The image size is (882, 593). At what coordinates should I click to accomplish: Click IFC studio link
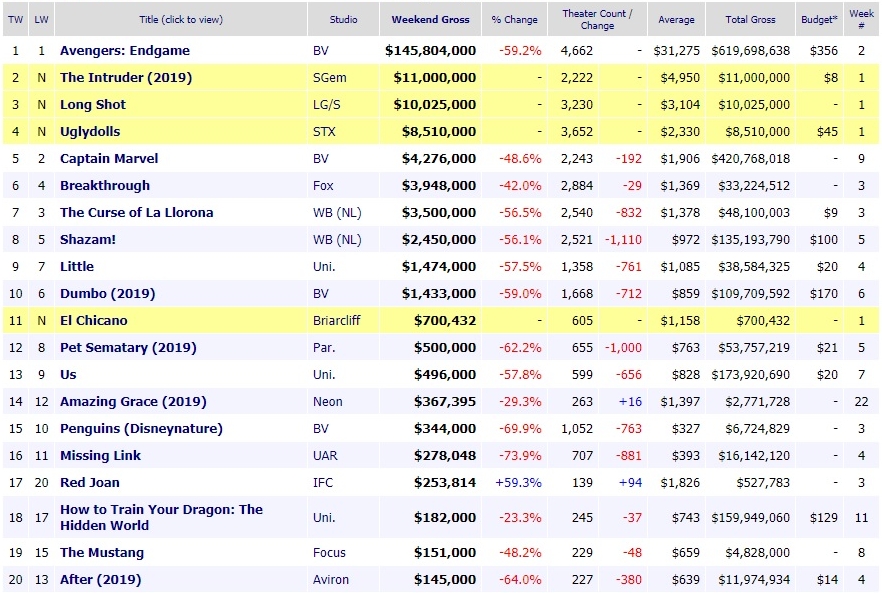click(323, 483)
